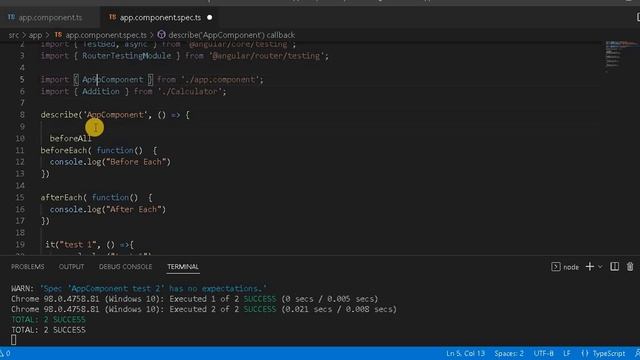Click string "Before Each" in console.log
Screen dimensions: 640x360
(x=136, y=162)
